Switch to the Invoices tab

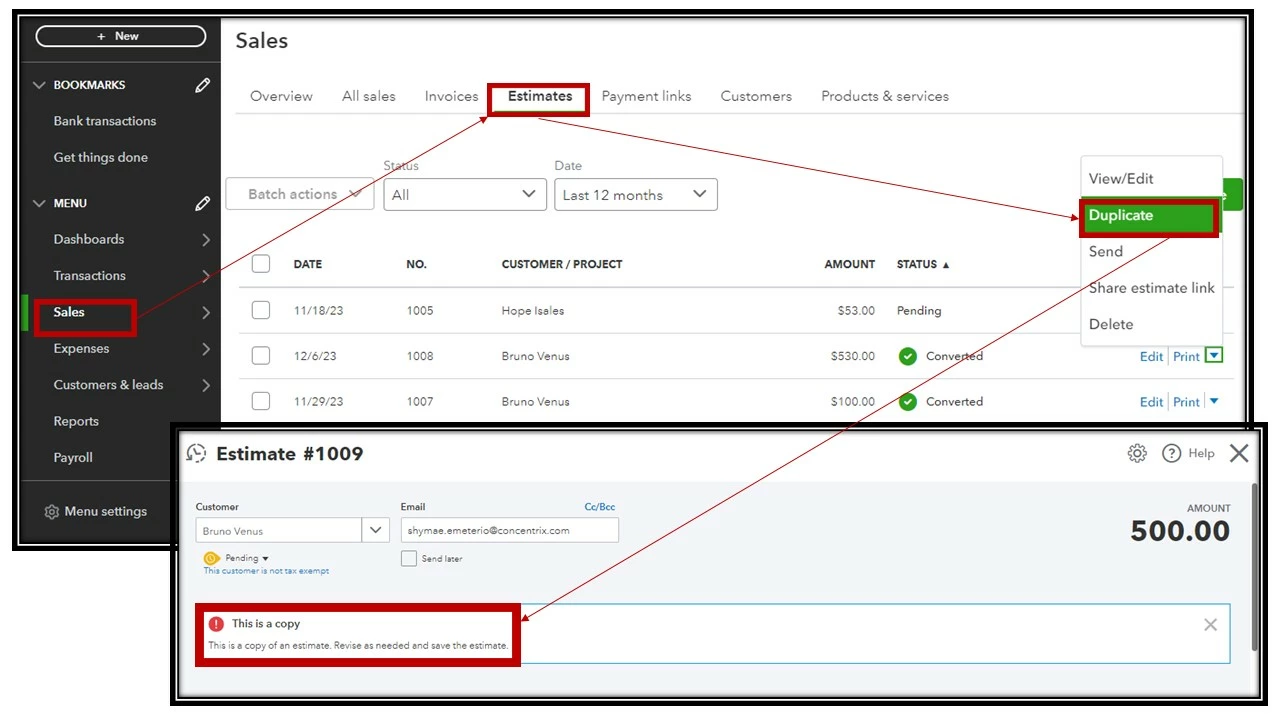point(451,96)
